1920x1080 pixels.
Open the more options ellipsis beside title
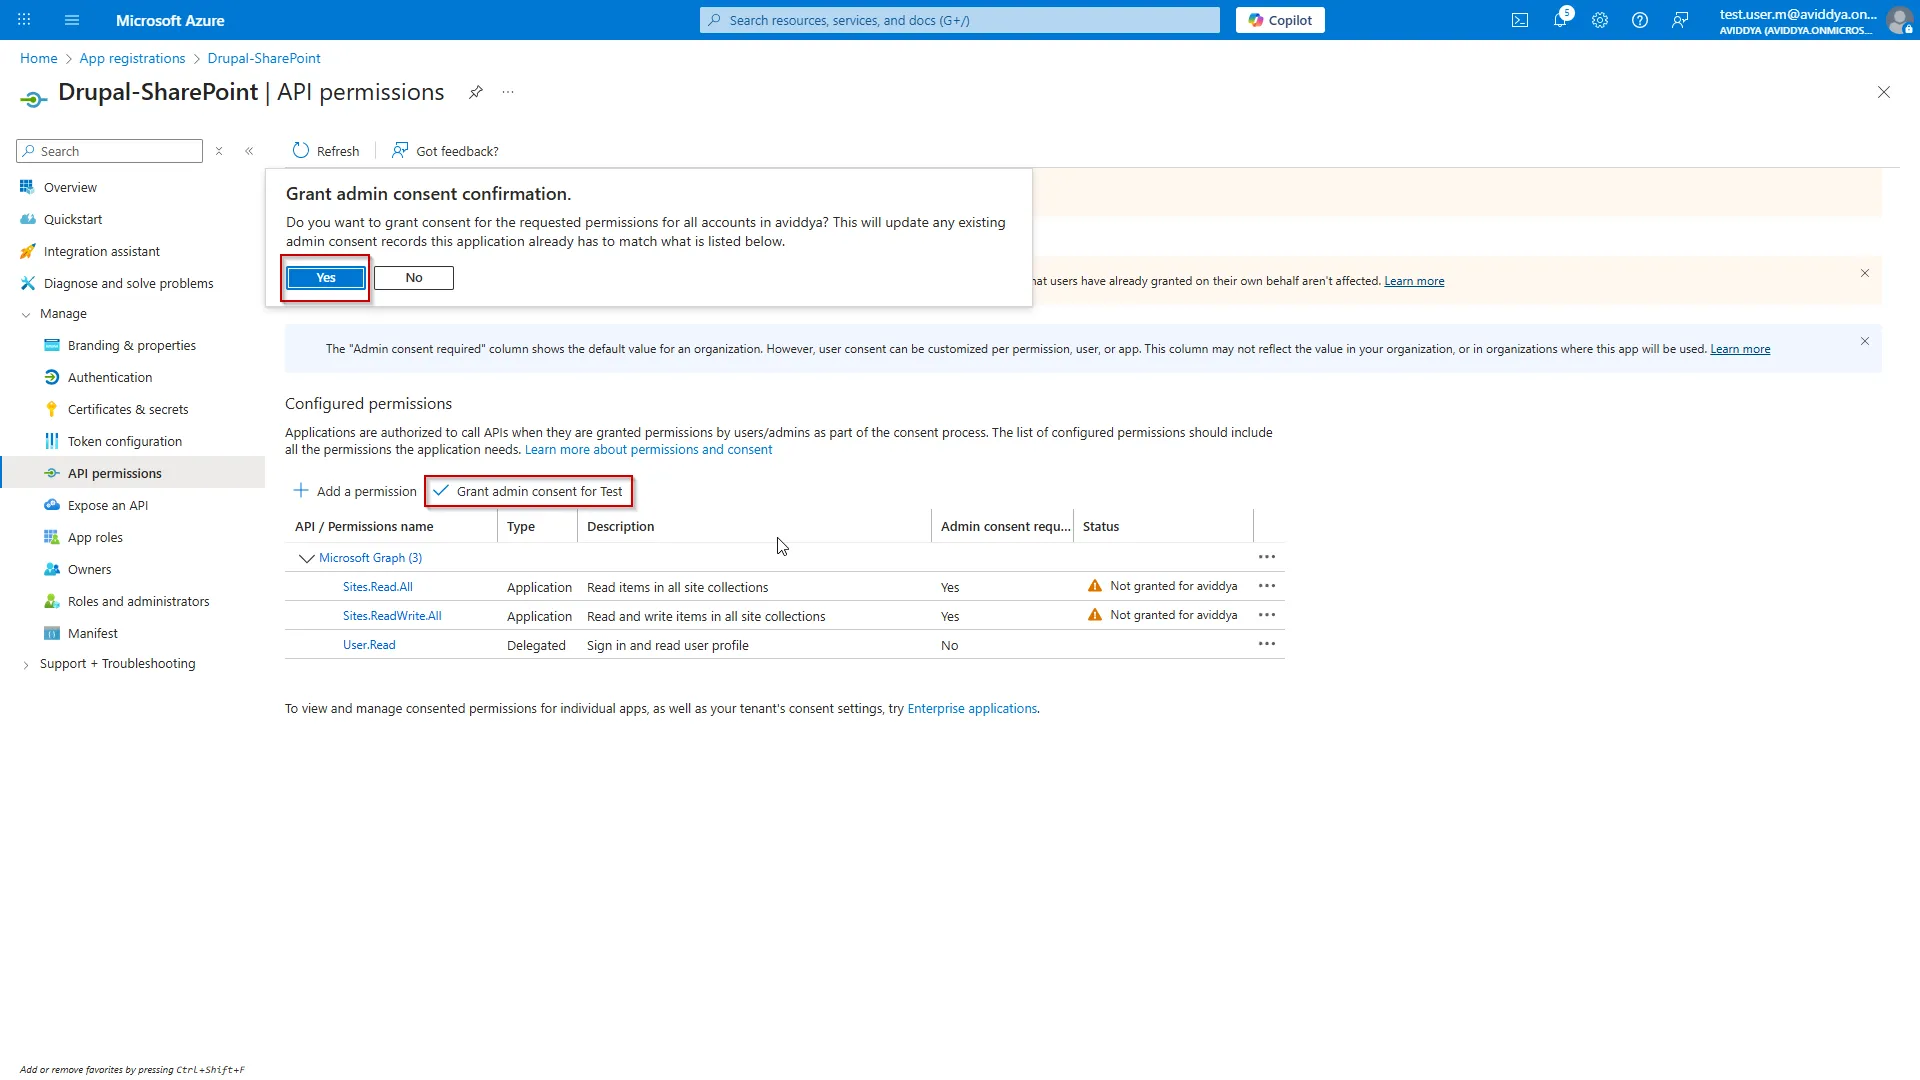click(508, 92)
